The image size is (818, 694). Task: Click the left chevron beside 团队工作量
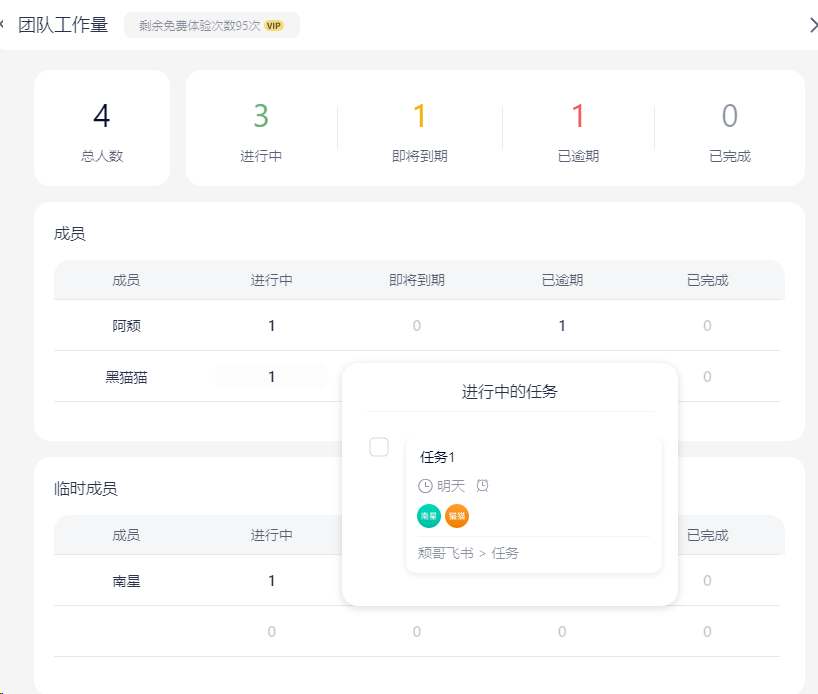4,25
